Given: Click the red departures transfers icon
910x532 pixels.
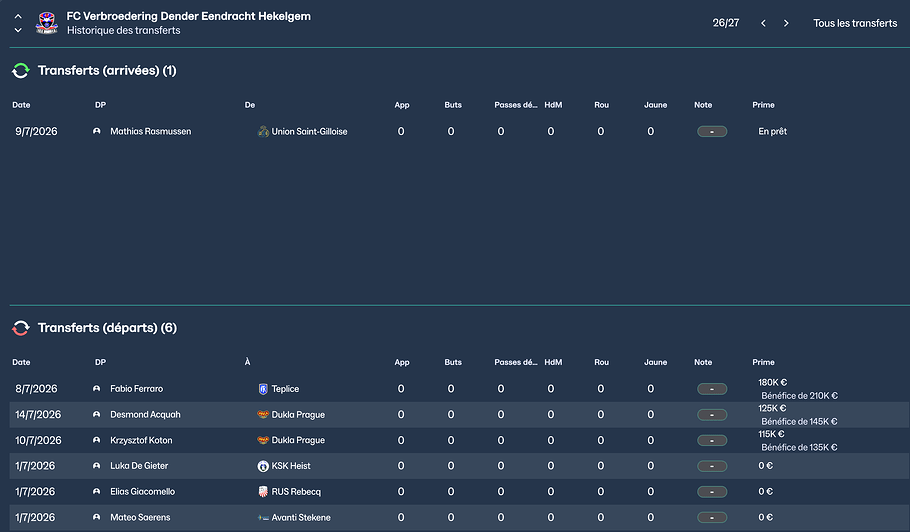Looking at the screenshot, I should 20,328.
